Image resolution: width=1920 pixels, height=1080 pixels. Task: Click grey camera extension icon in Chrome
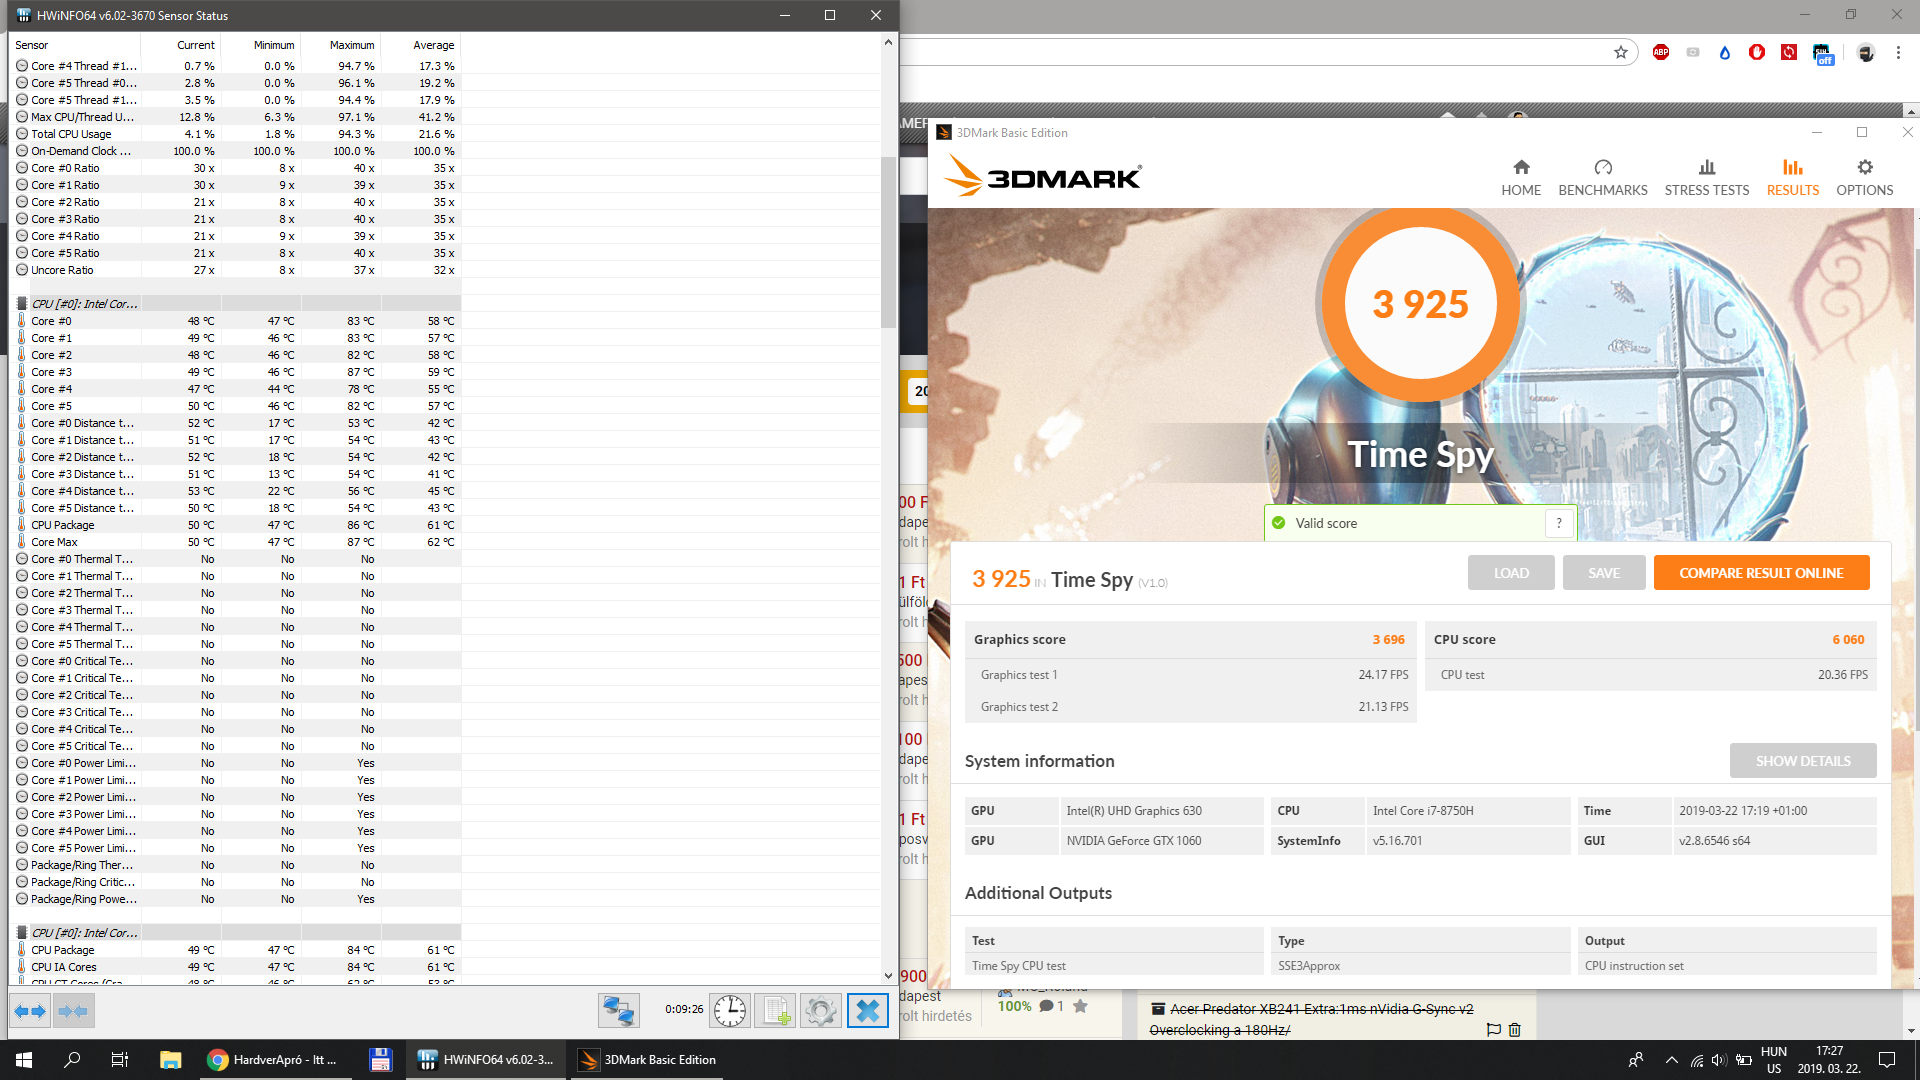tap(1693, 52)
